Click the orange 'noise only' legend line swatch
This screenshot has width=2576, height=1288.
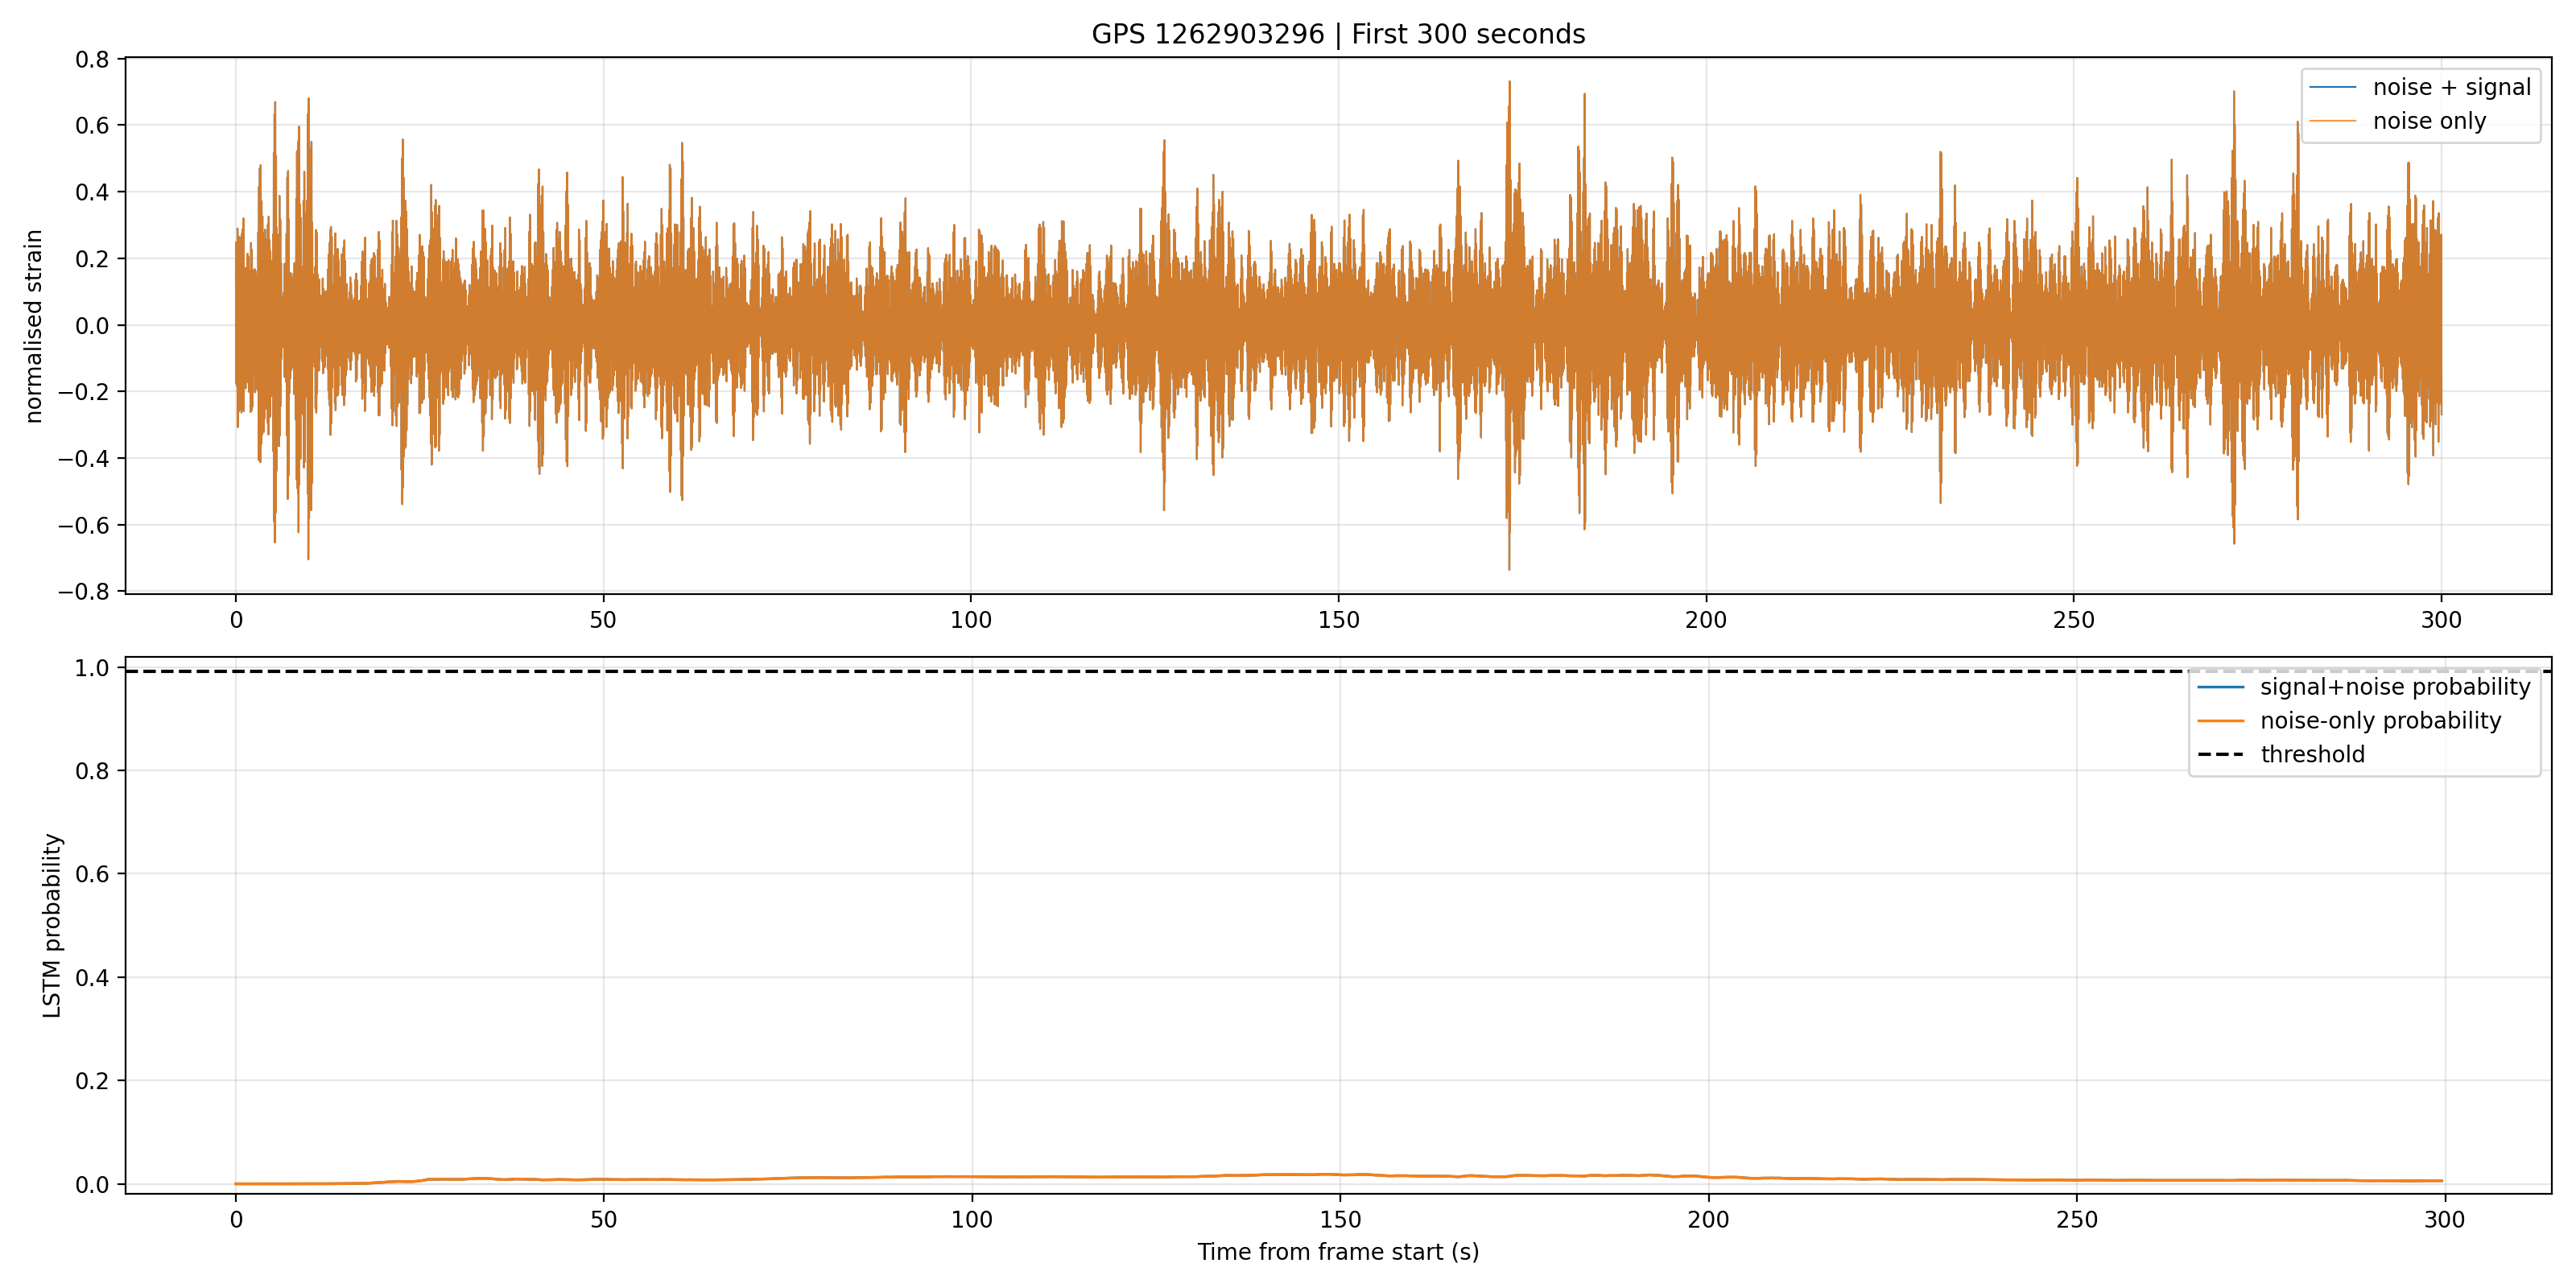[x=2332, y=121]
